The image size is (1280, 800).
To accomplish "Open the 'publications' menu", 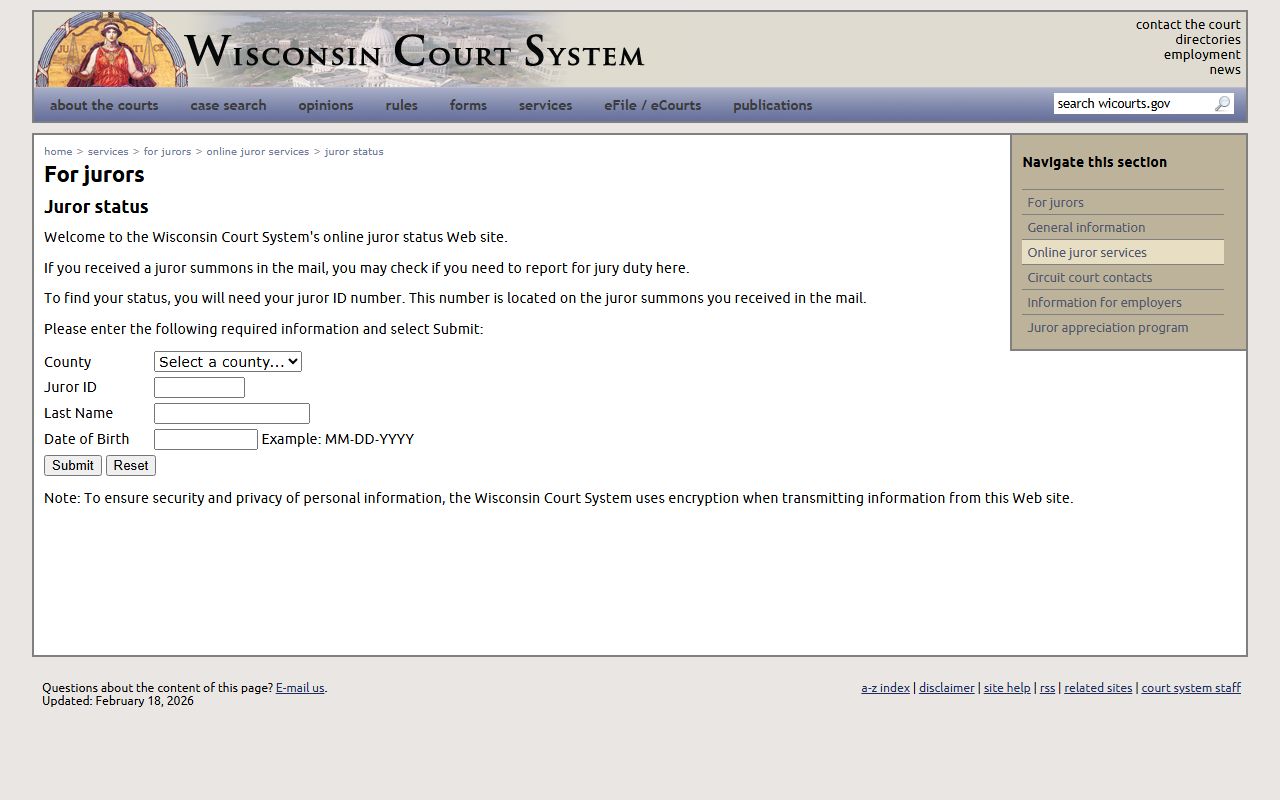I will coord(773,105).
